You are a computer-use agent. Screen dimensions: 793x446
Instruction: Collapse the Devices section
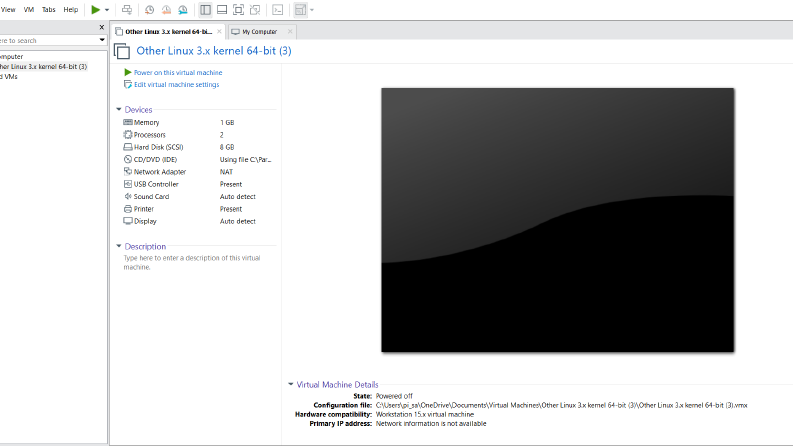(119, 109)
